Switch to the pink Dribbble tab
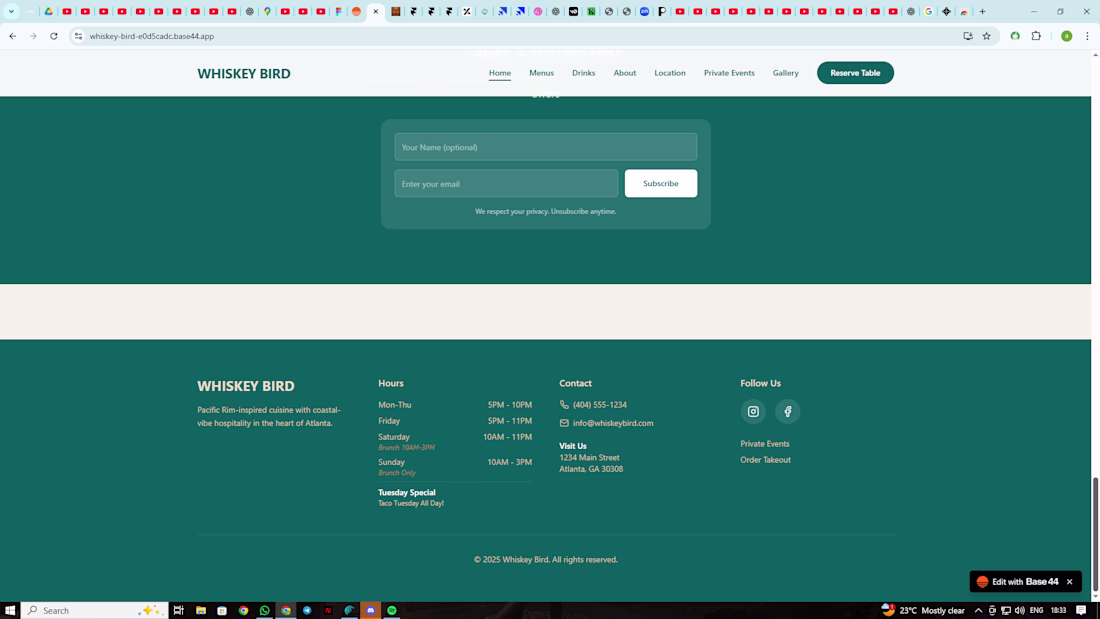This screenshot has width=1100, height=619. tap(538, 11)
